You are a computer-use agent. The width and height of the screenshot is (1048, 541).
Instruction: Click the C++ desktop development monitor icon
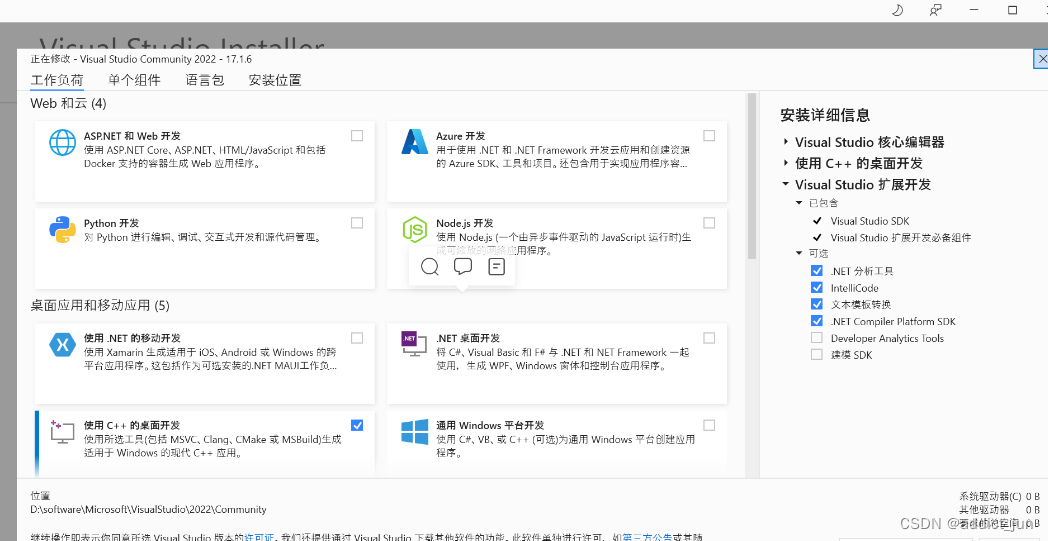click(62, 432)
